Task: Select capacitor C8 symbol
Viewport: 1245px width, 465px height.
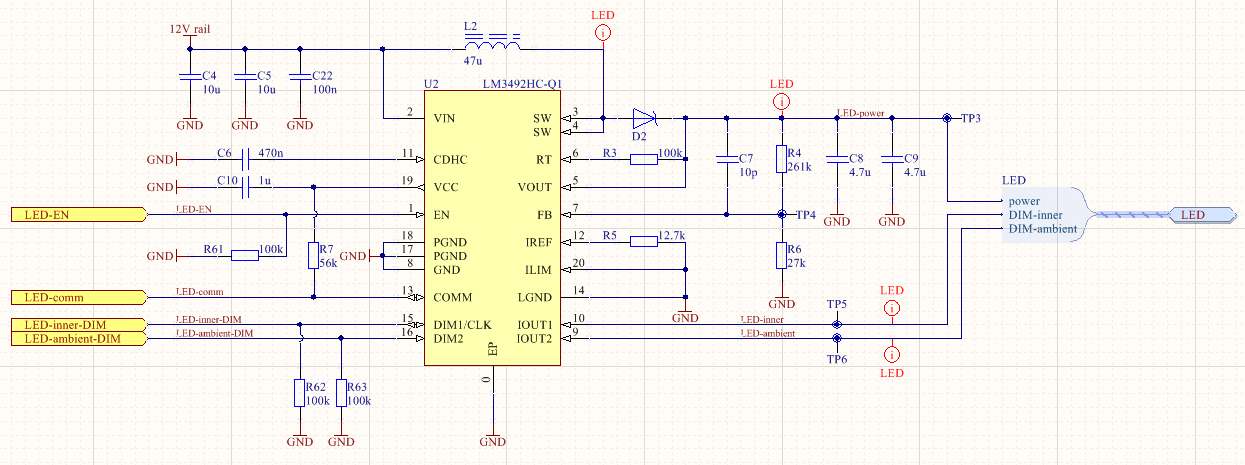Action: (x=837, y=158)
